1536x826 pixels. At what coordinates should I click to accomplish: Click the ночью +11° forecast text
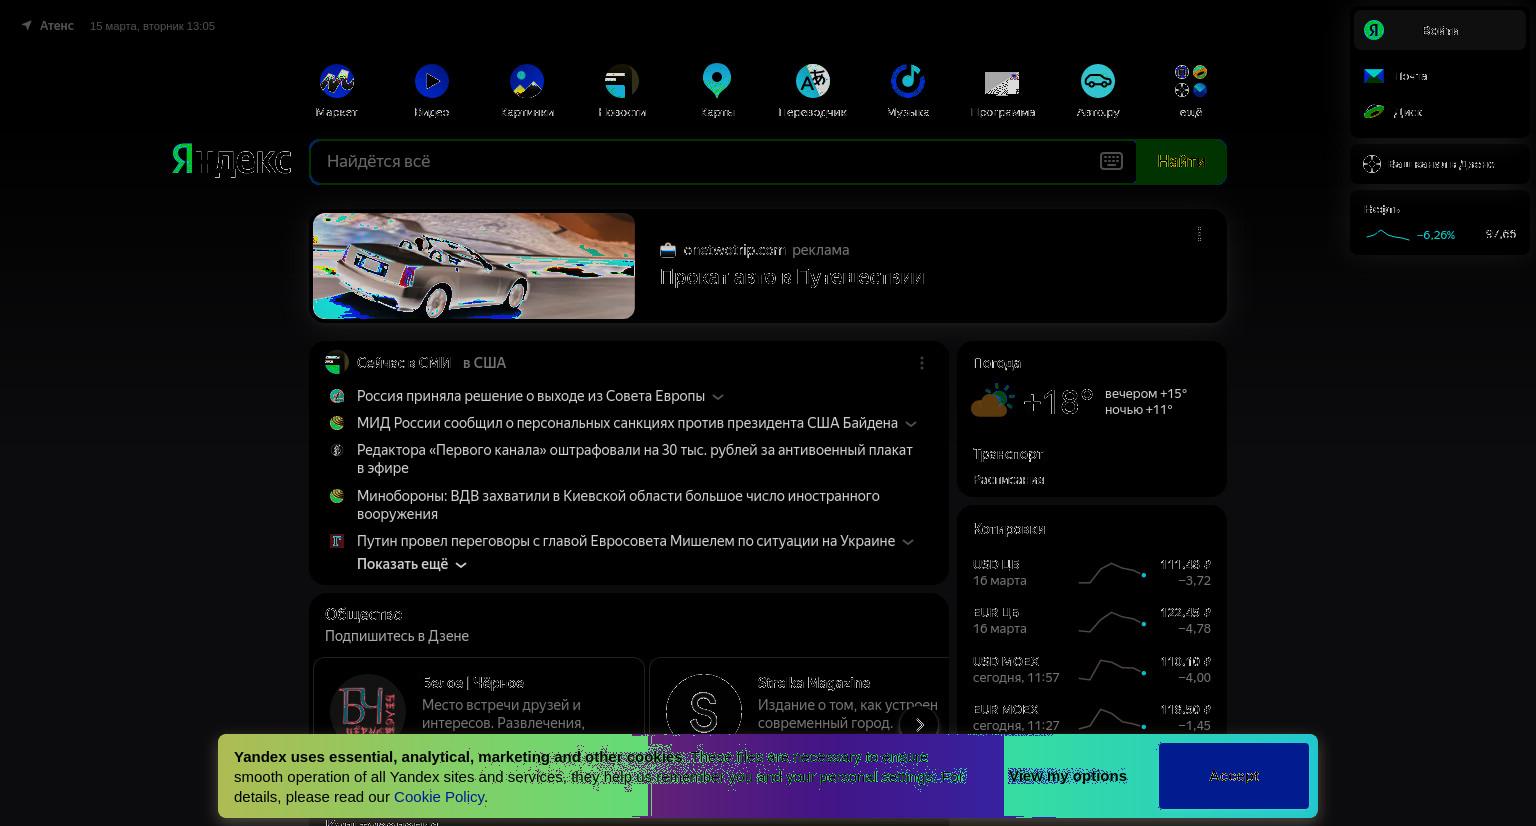point(1139,410)
